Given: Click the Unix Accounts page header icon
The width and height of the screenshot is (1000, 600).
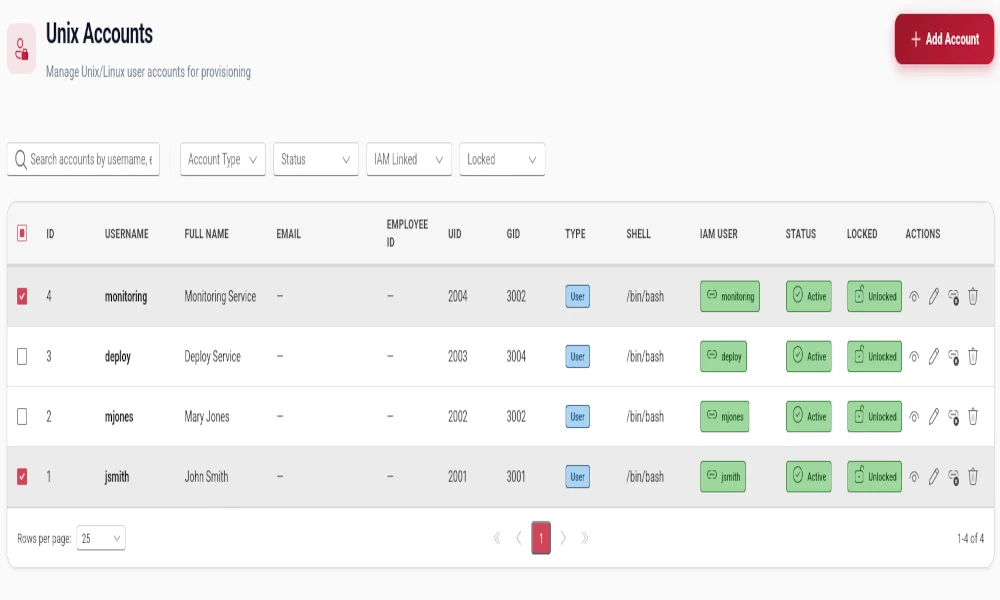Looking at the screenshot, I should click(x=22, y=49).
